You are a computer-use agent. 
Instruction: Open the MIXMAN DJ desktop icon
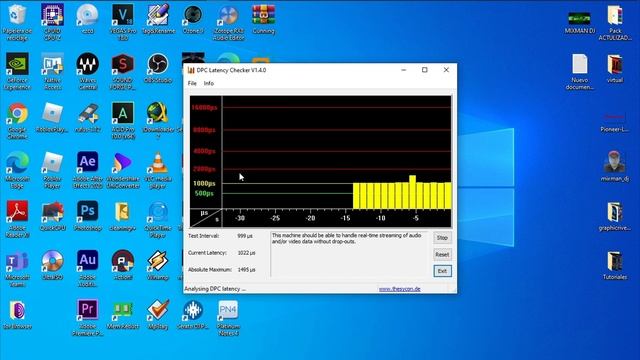tap(580, 22)
